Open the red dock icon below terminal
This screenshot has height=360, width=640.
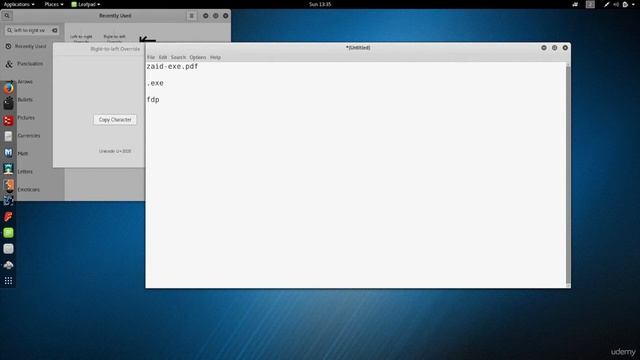click(8, 120)
